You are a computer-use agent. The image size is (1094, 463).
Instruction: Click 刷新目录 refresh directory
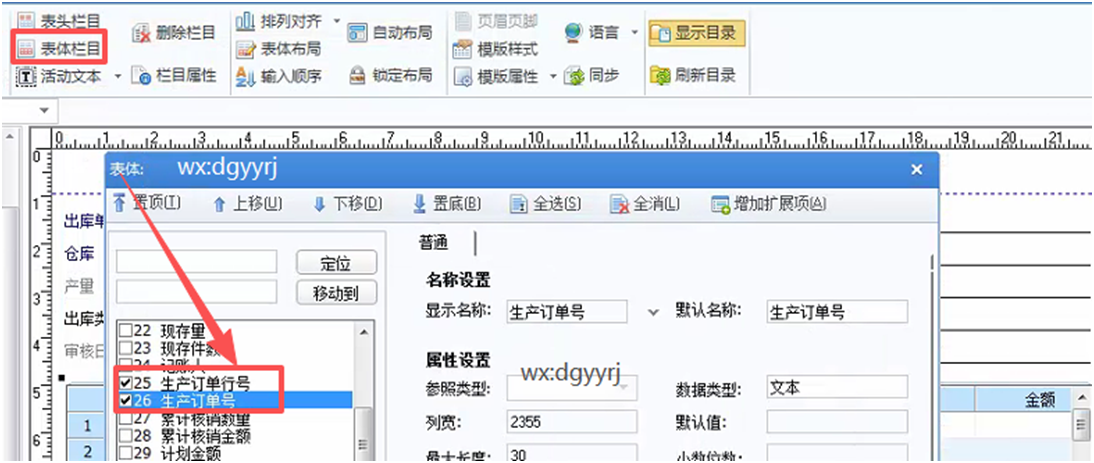(693, 75)
